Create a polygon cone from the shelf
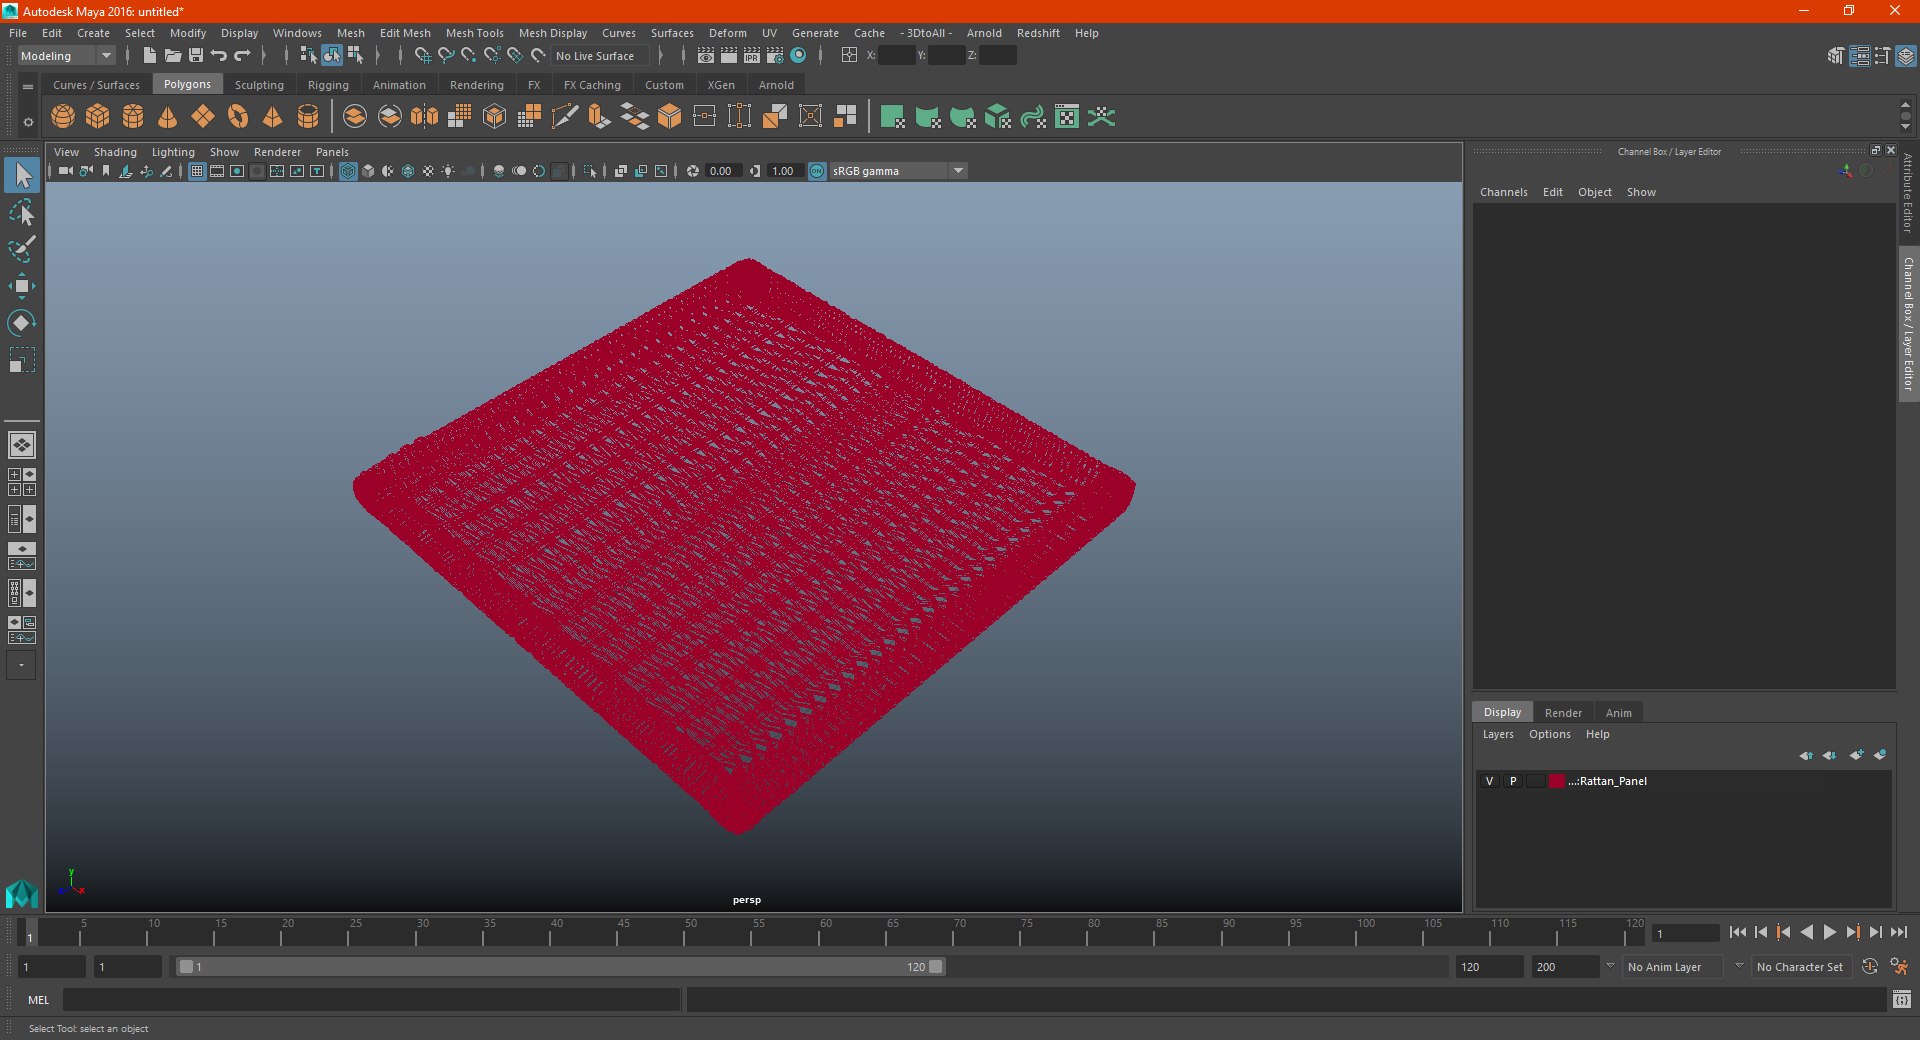This screenshot has width=1920, height=1040. pos(168,117)
